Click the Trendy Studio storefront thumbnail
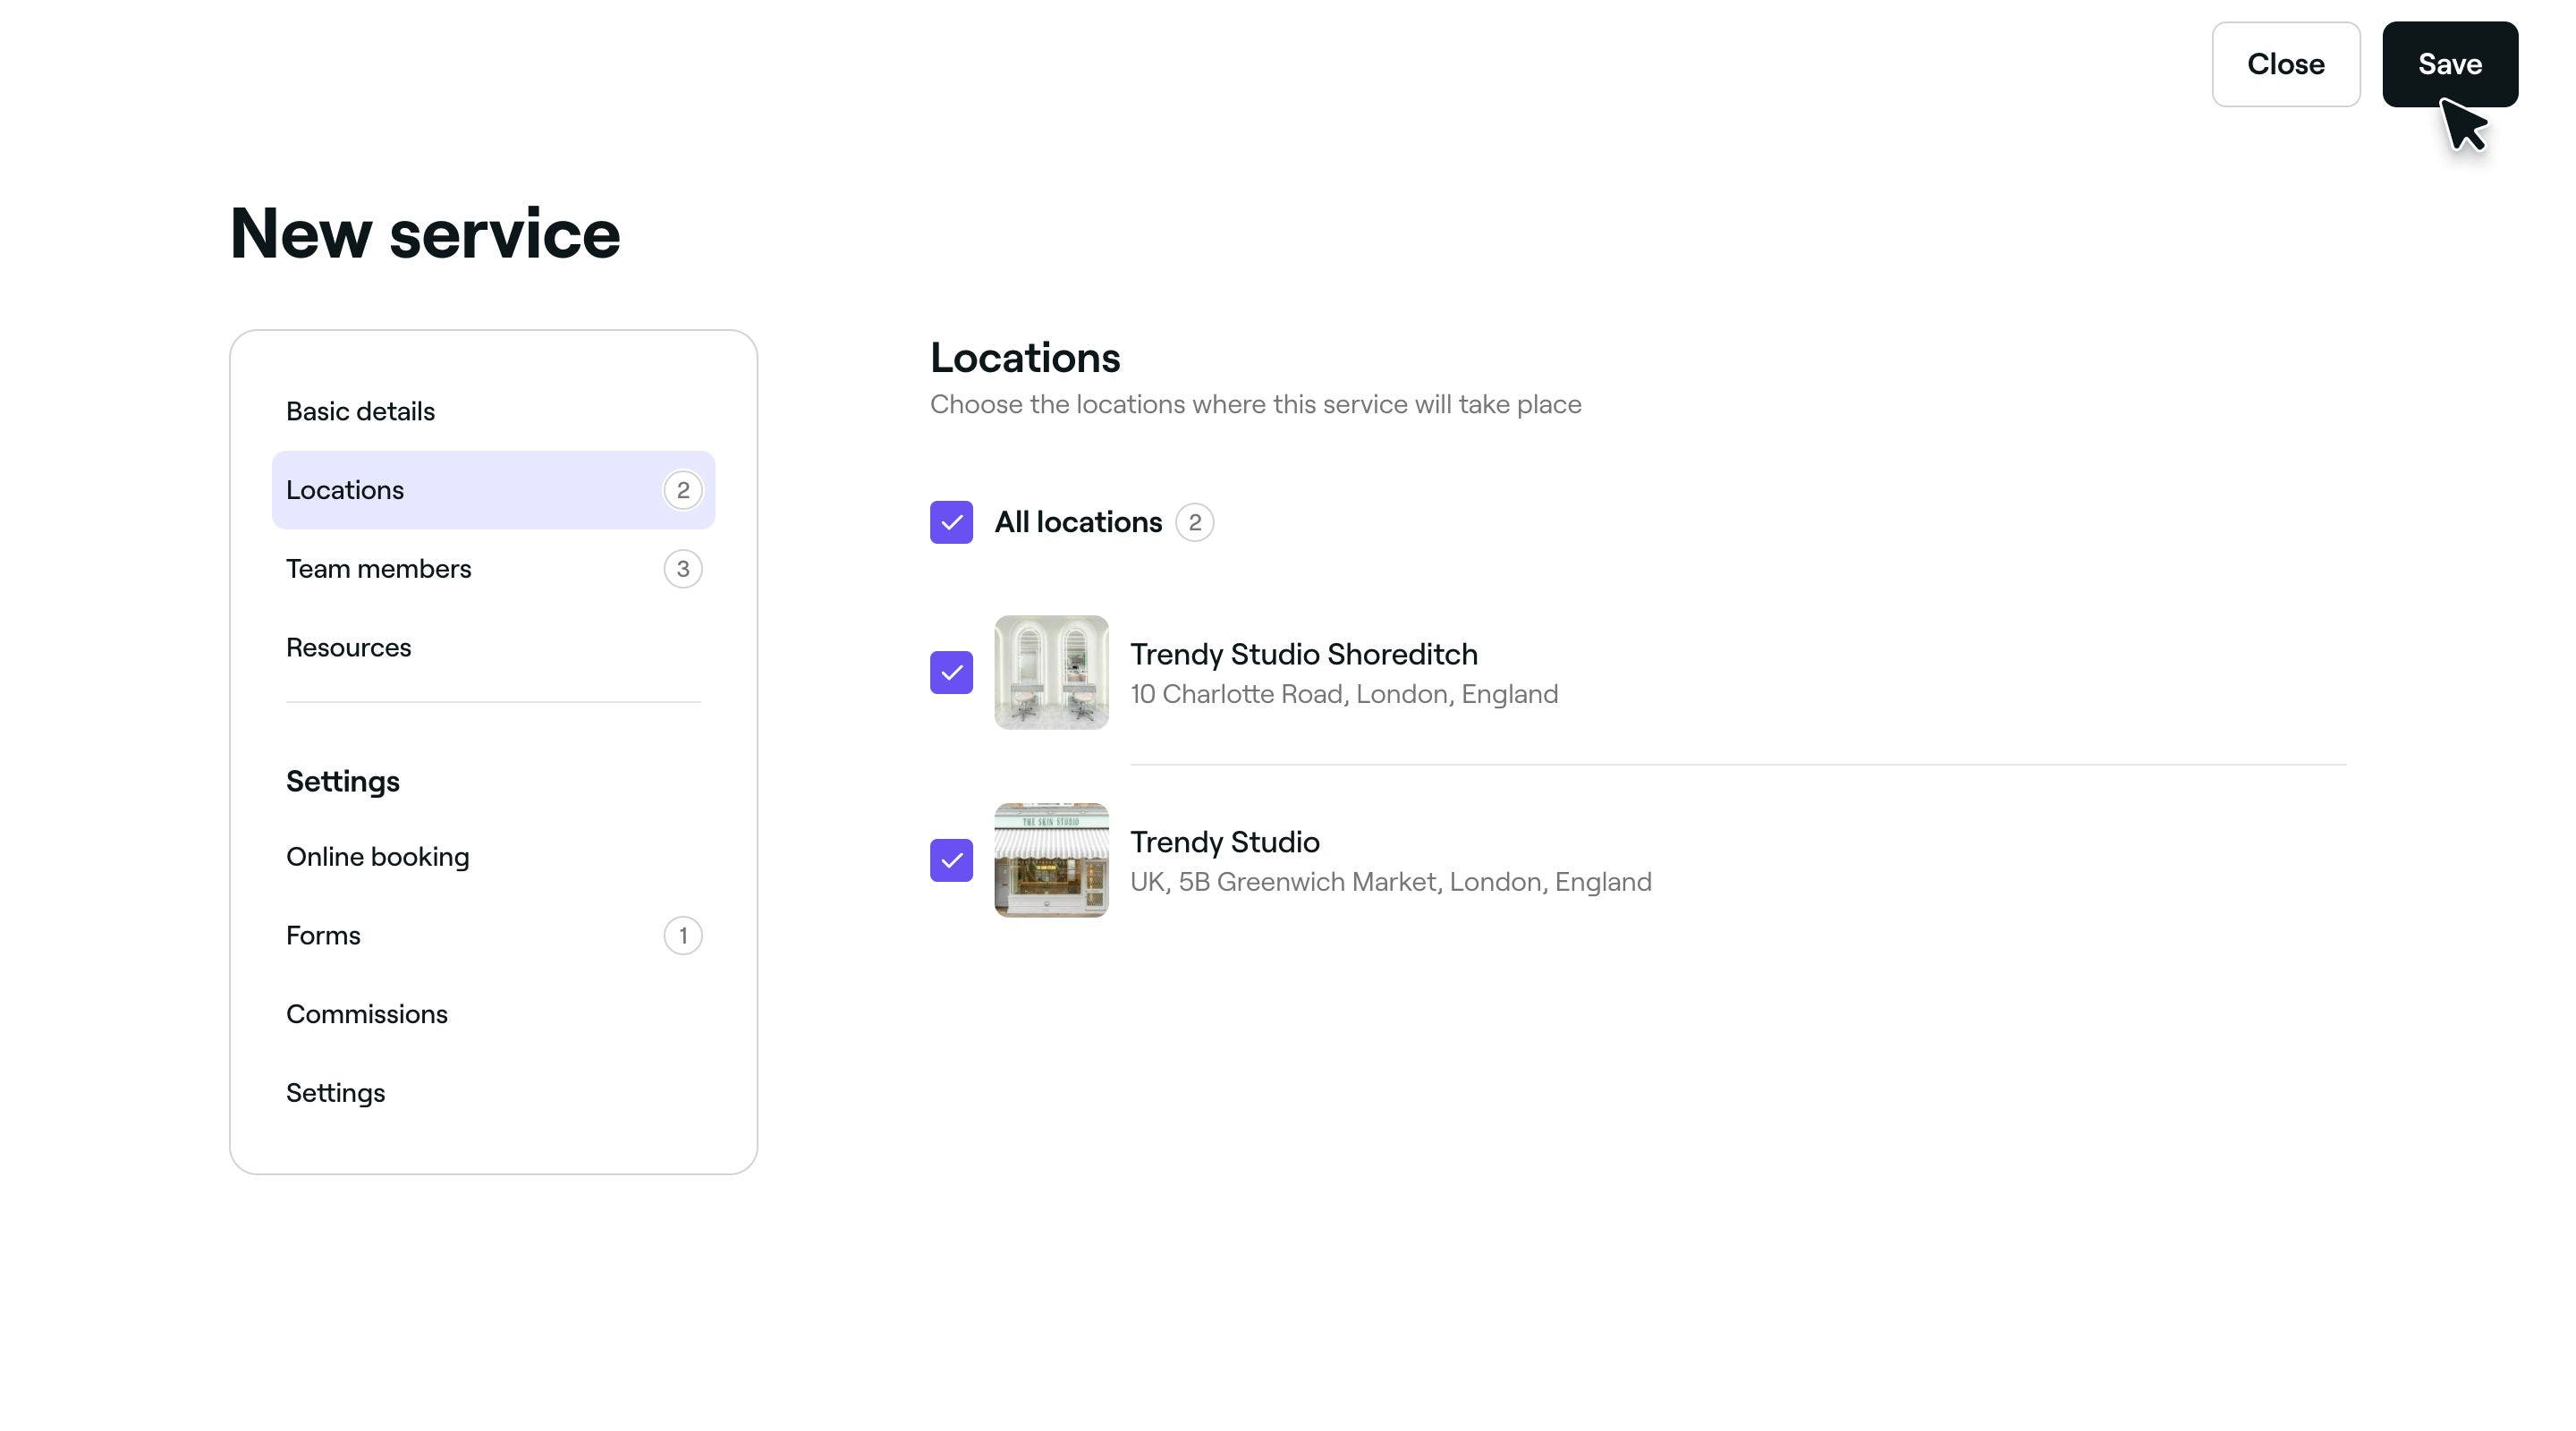 (1051, 860)
